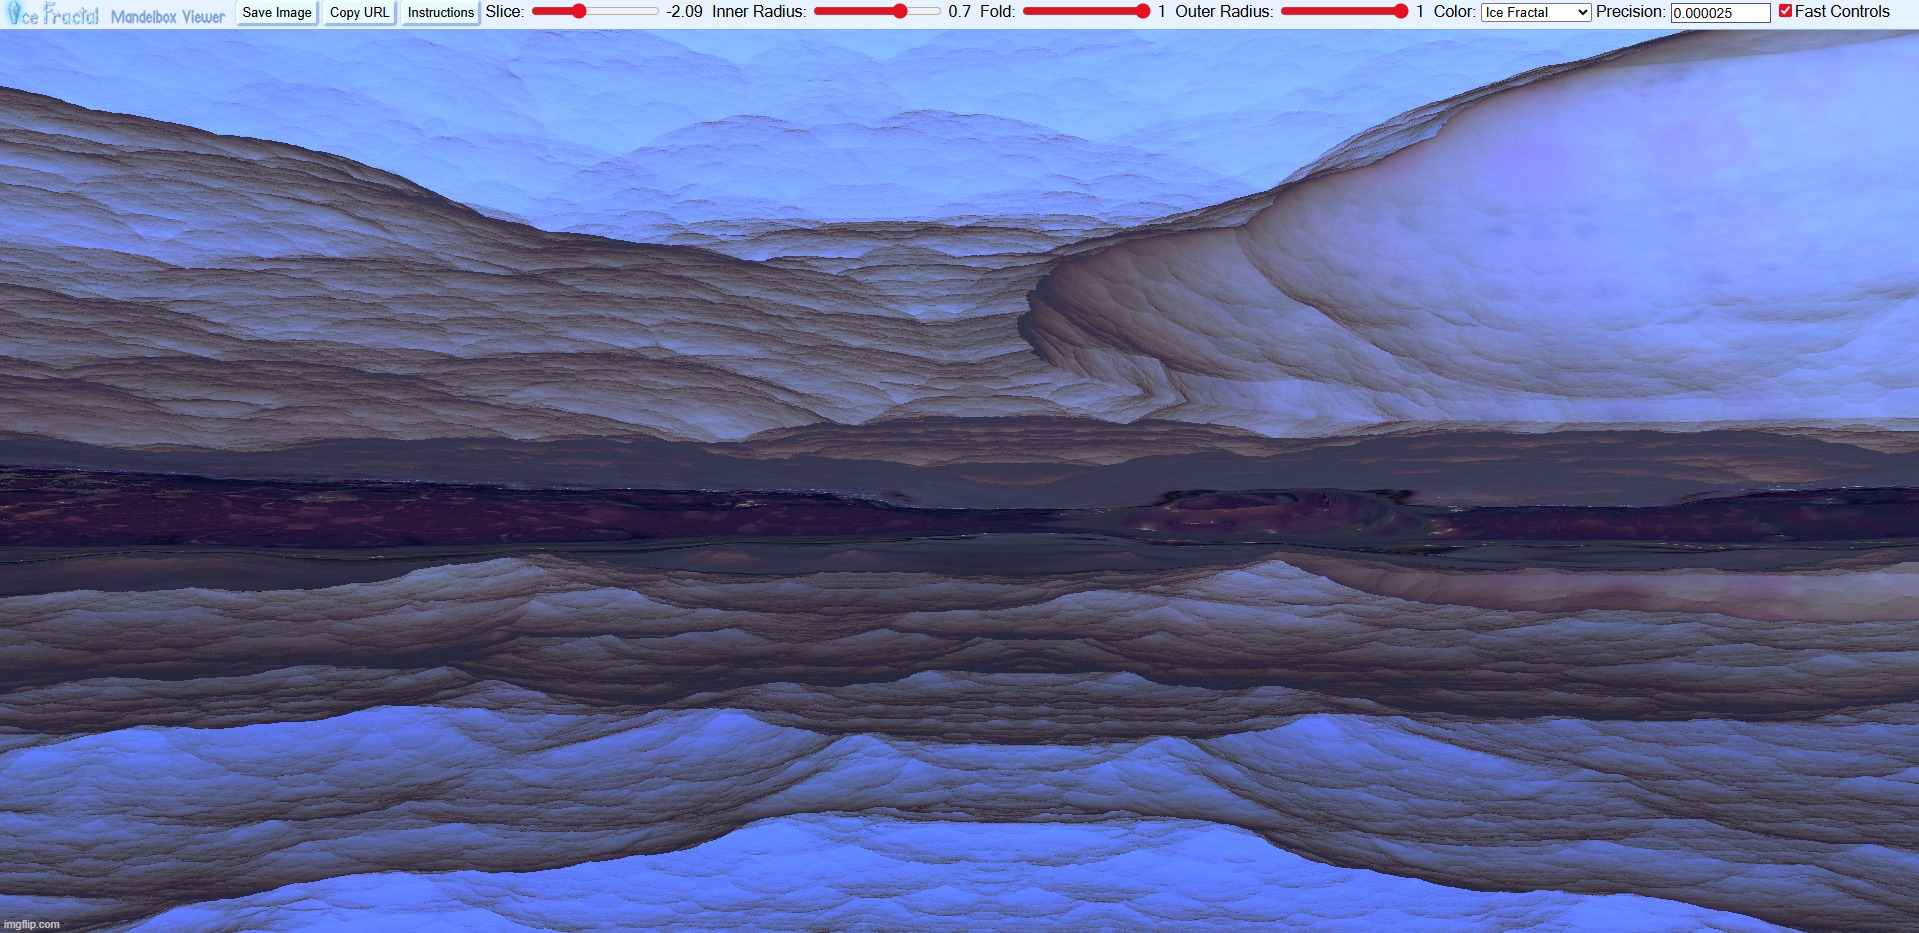Focus the Precision input field
The width and height of the screenshot is (1919, 933).
tap(1720, 13)
